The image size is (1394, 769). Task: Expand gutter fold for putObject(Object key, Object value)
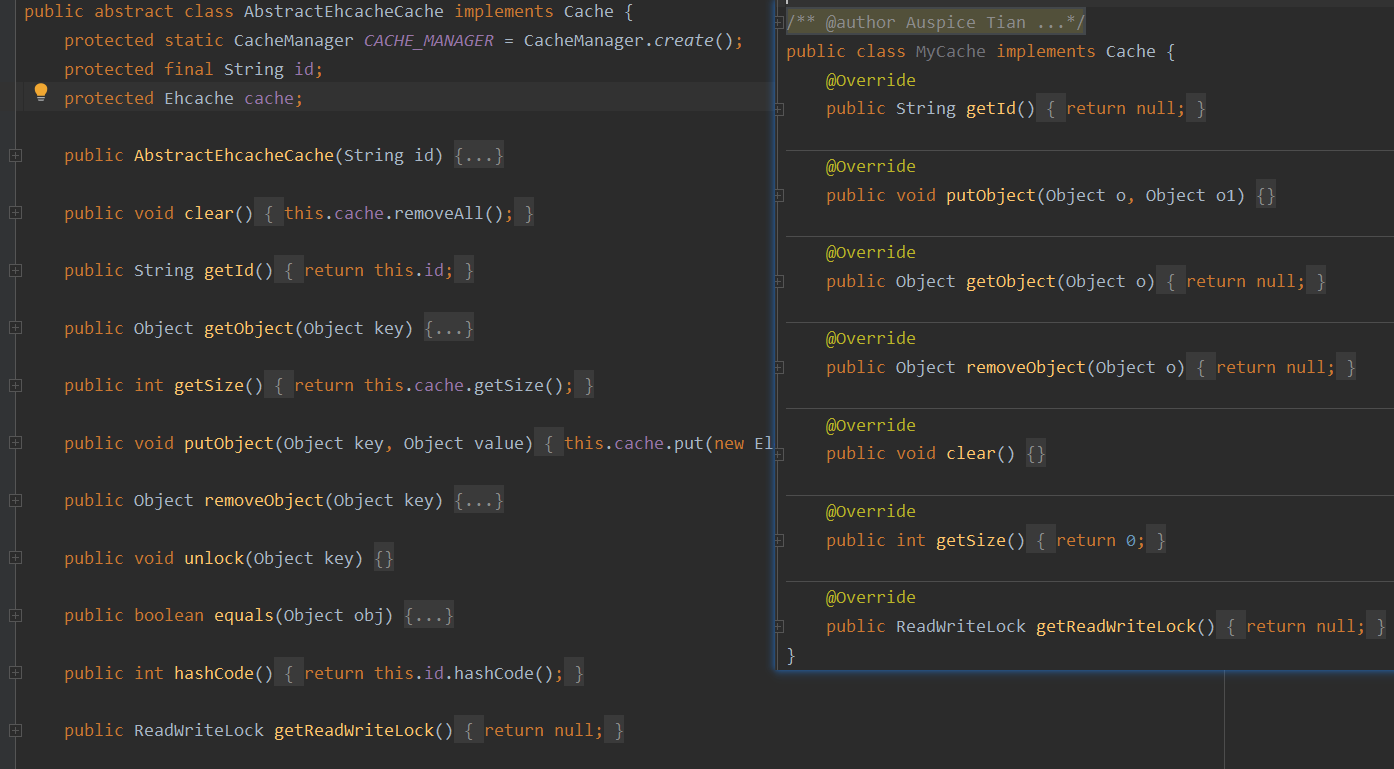pos(15,443)
